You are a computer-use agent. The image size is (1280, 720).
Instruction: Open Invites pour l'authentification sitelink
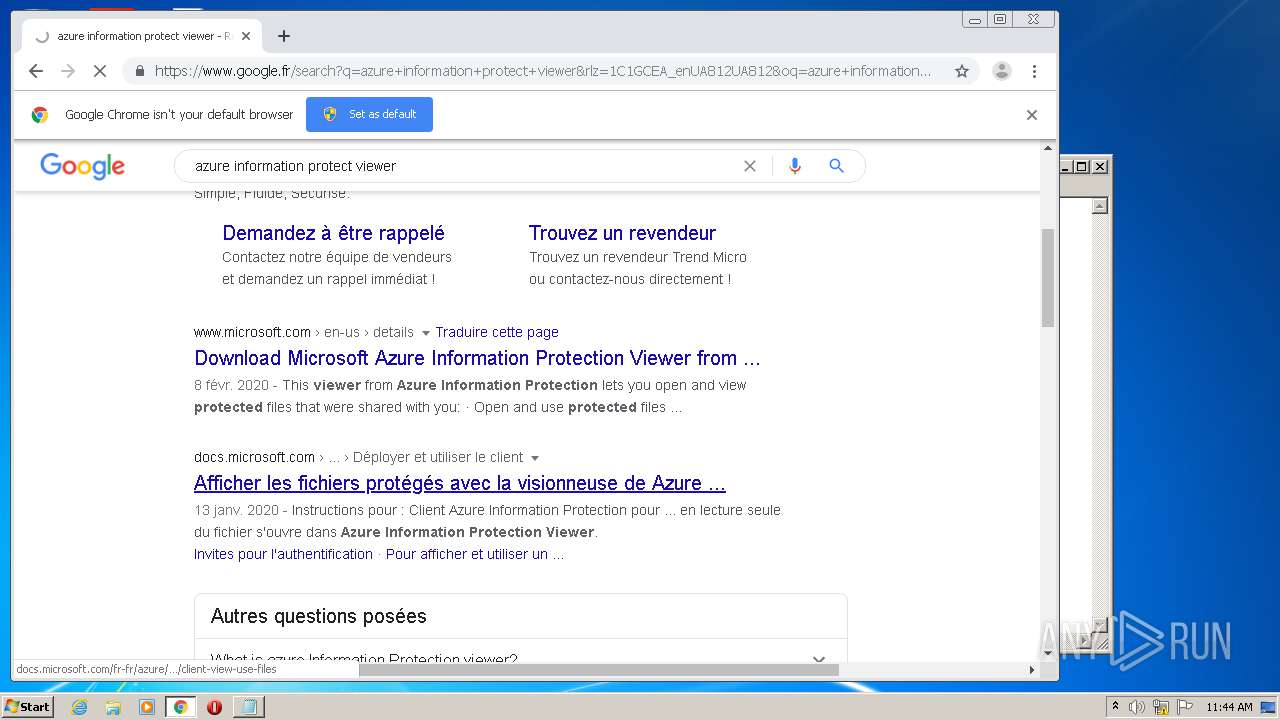[x=283, y=554]
